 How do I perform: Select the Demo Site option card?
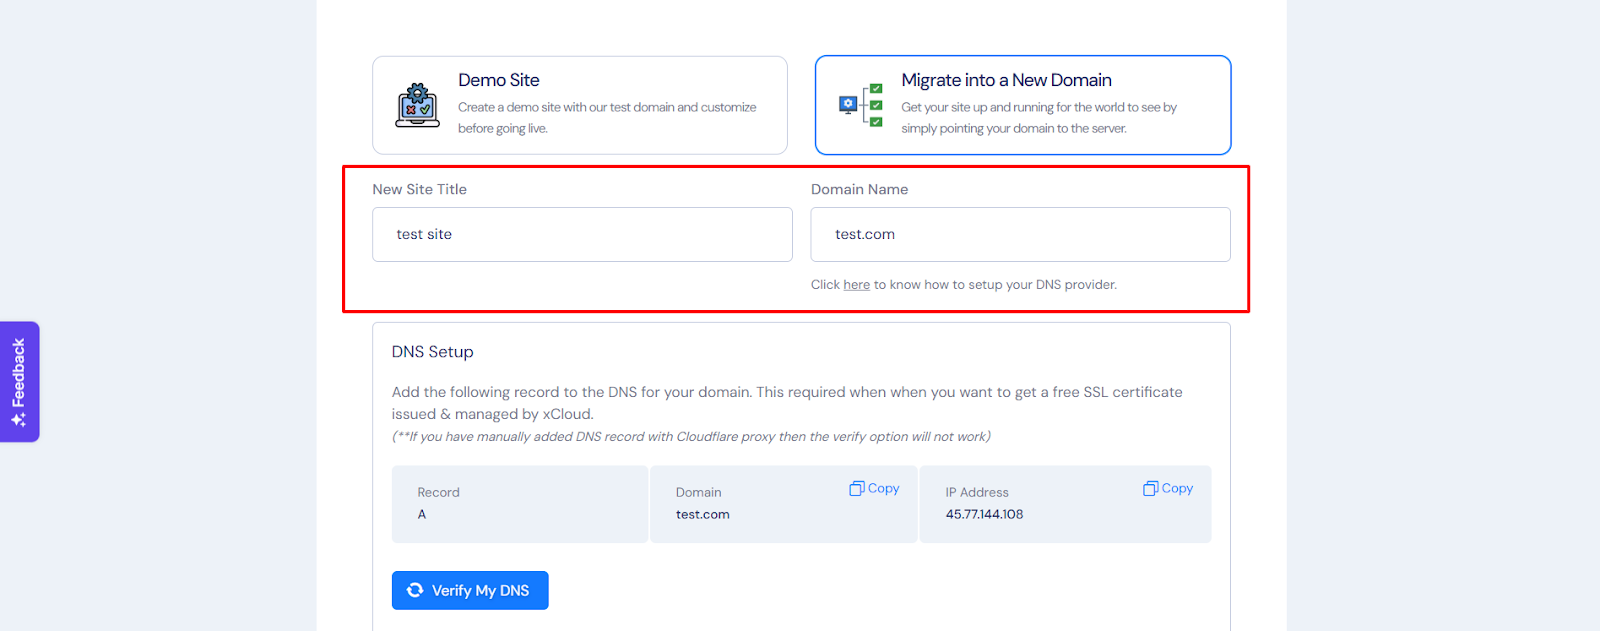point(580,105)
